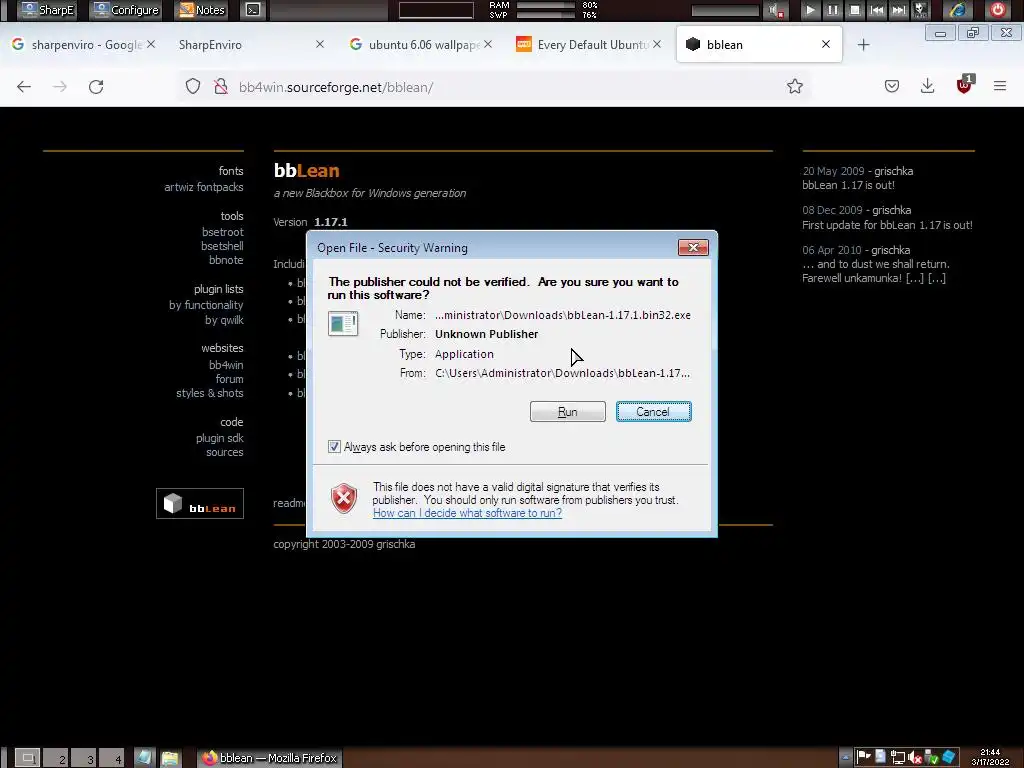Open the plugin sdk link
Viewport: 1024px width, 768px height.
pyautogui.click(x=219, y=438)
